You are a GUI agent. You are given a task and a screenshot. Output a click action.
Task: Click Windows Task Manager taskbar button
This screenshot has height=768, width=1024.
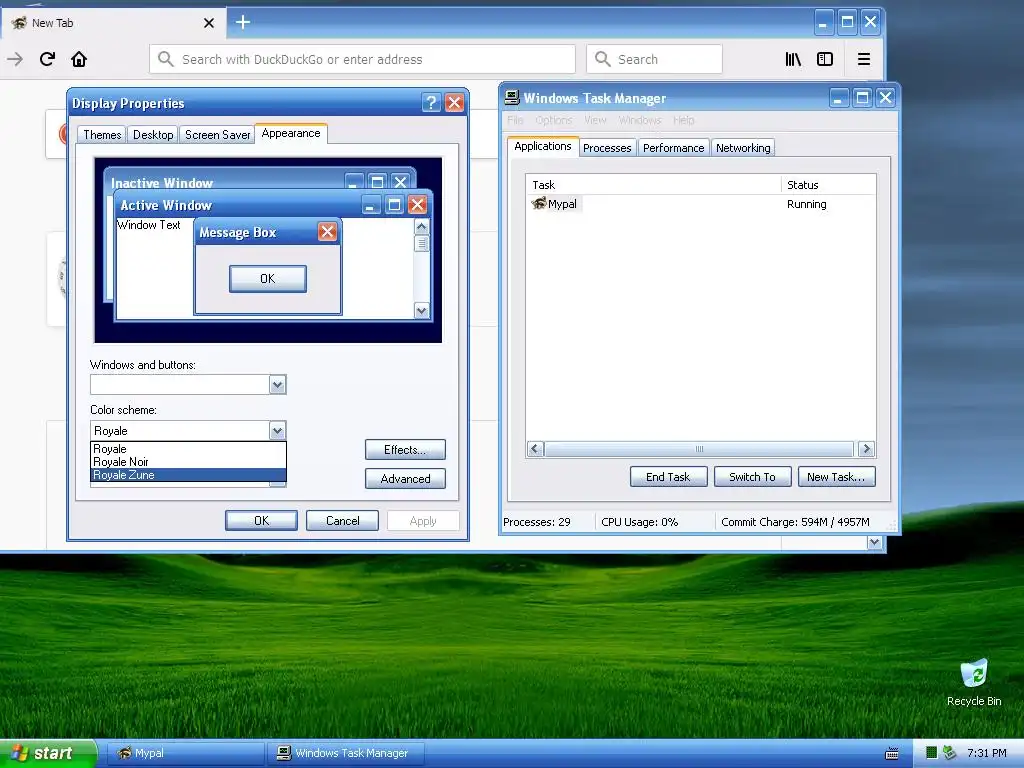coord(346,753)
